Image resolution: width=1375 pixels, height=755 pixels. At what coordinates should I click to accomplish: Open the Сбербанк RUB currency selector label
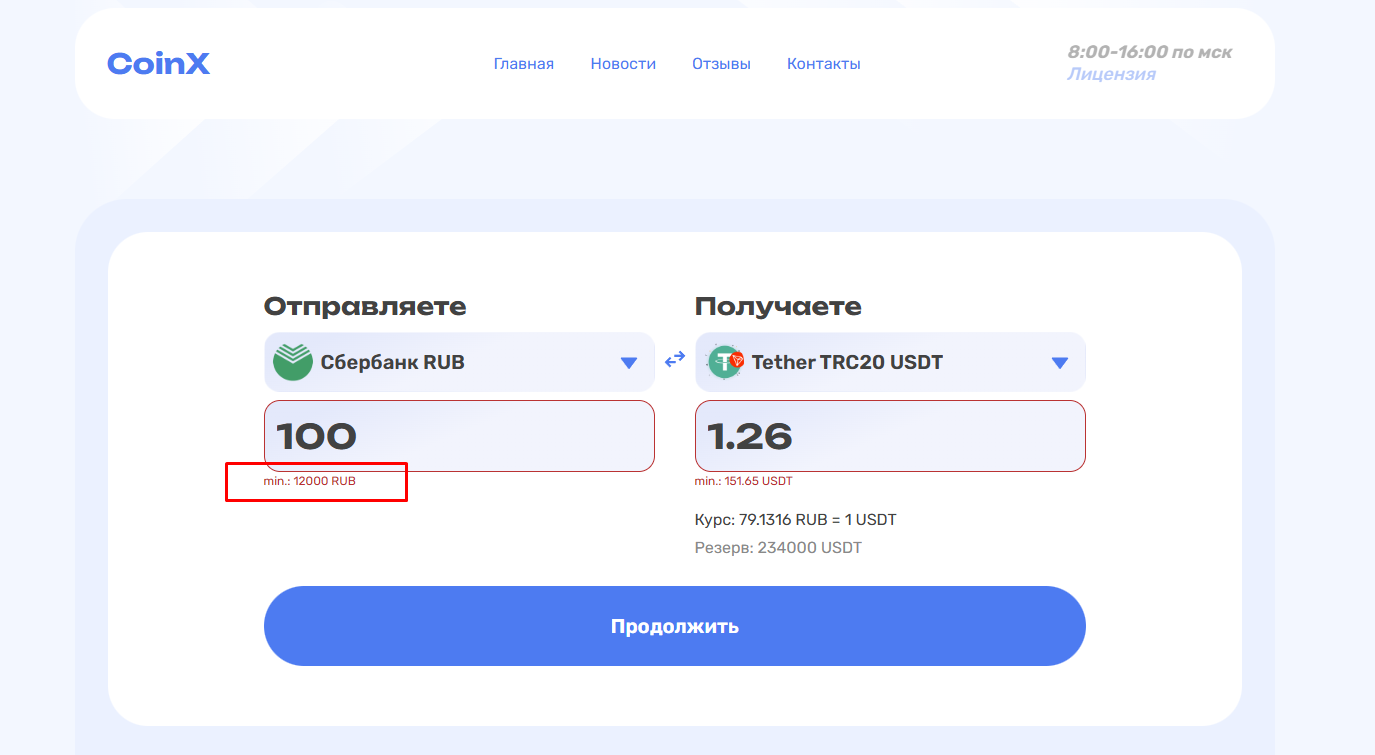(392, 362)
